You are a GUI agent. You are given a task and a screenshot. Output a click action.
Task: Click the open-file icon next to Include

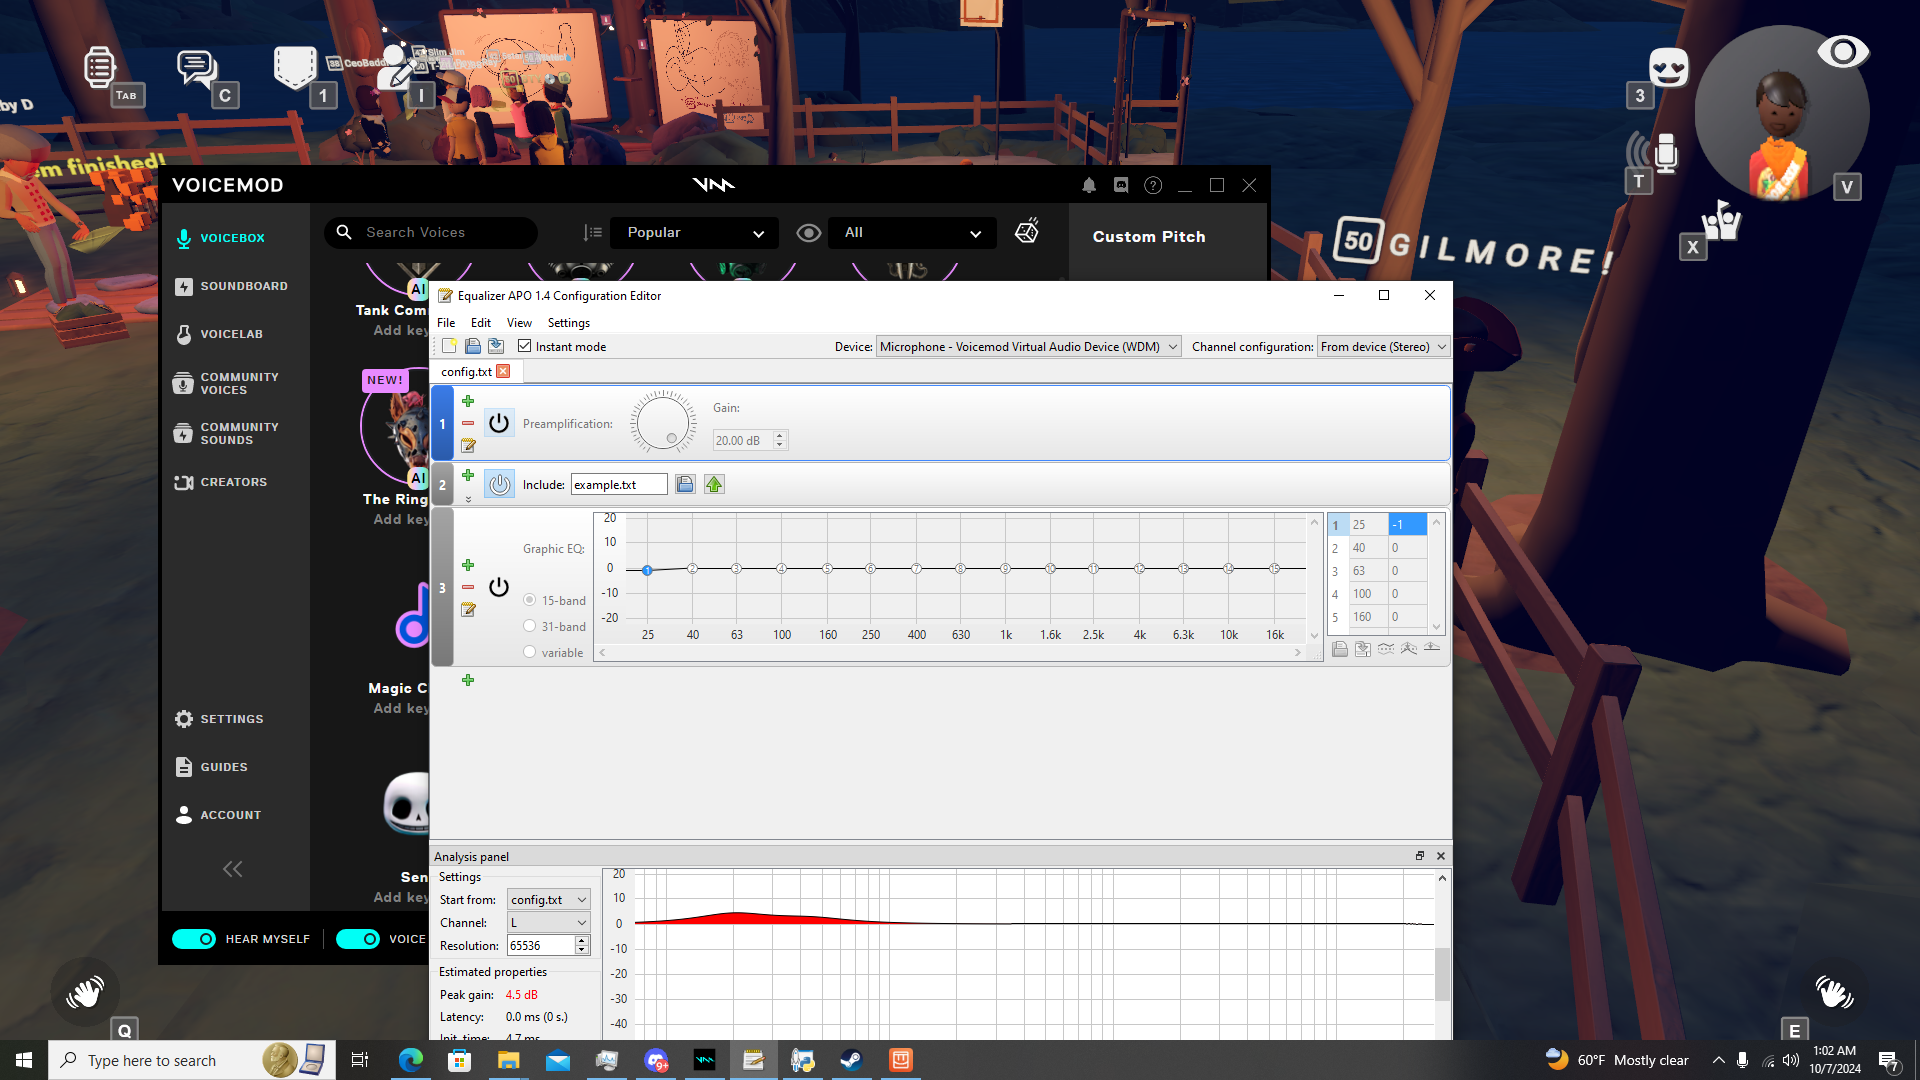point(685,484)
